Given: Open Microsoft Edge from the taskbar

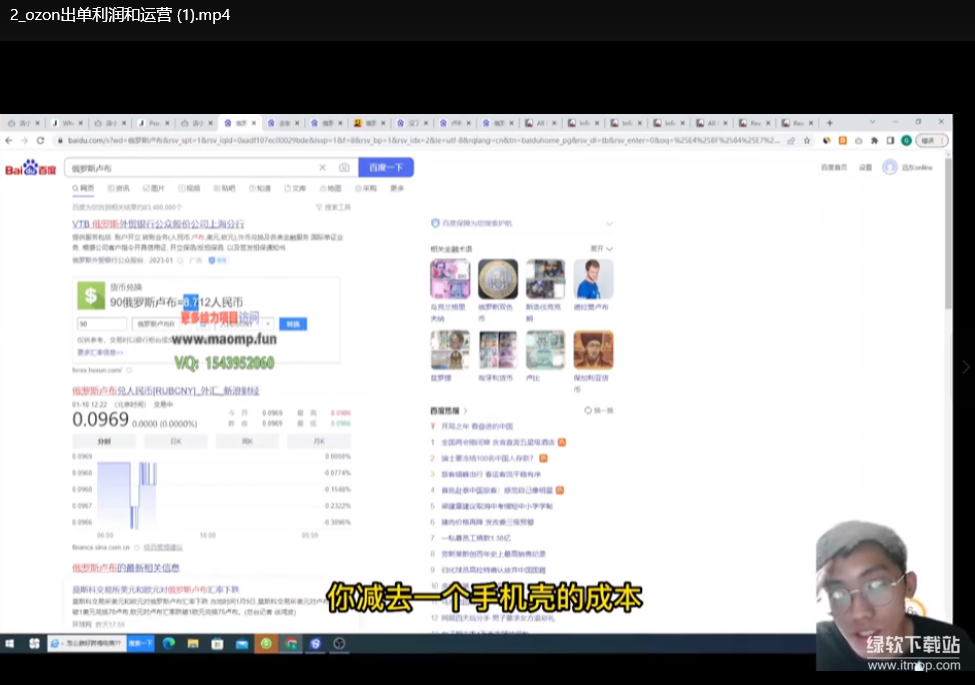Looking at the screenshot, I should click(x=169, y=643).
